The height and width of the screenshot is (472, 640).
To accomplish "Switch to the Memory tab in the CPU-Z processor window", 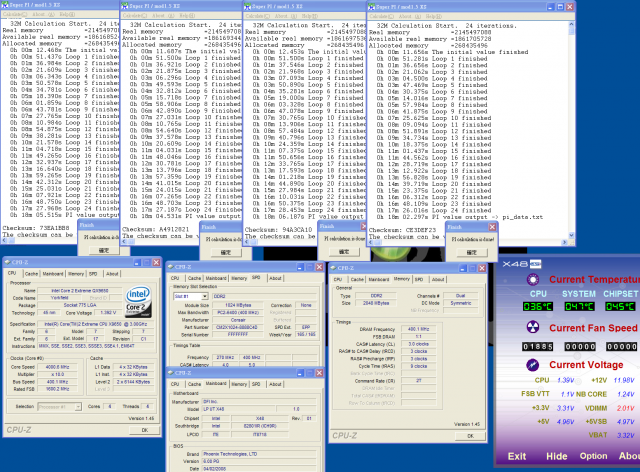I will click(76, 274).
